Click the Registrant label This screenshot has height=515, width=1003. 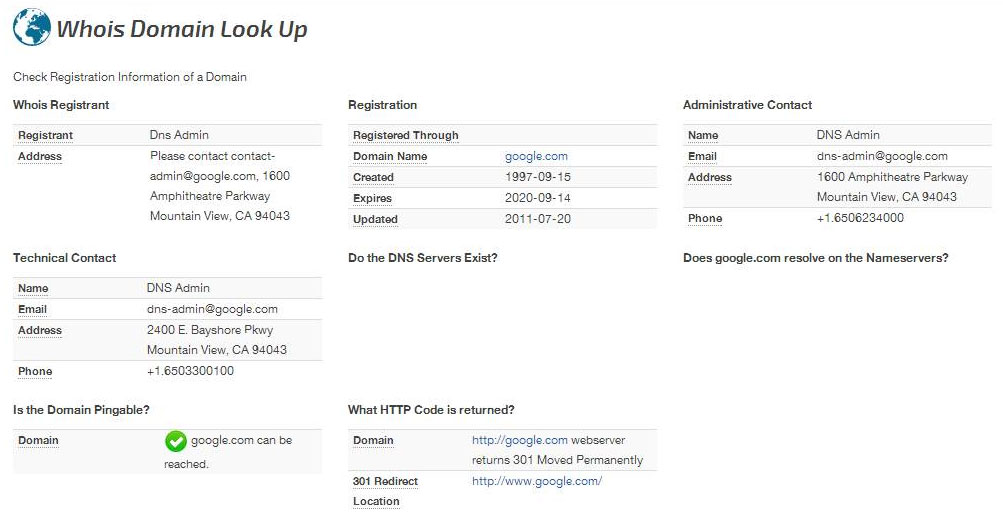click(45, 135)
